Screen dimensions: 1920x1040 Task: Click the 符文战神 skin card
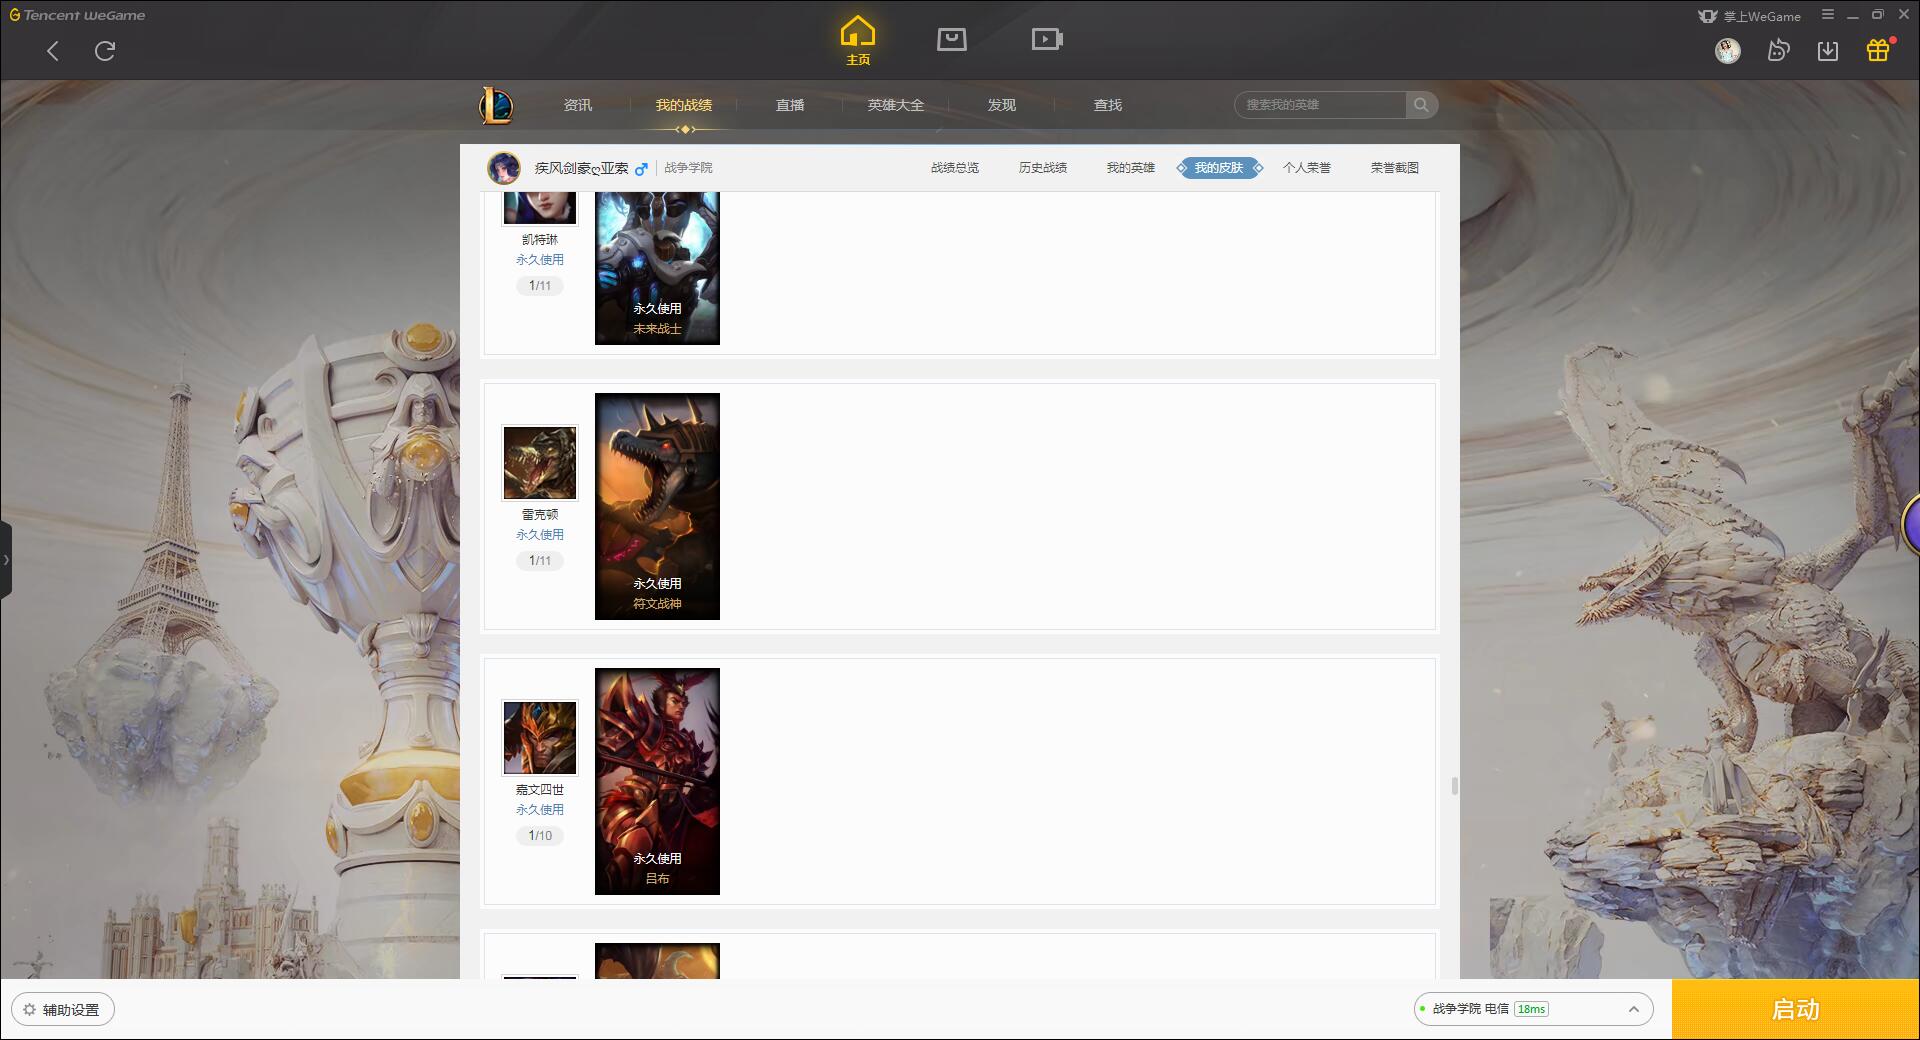657,506
